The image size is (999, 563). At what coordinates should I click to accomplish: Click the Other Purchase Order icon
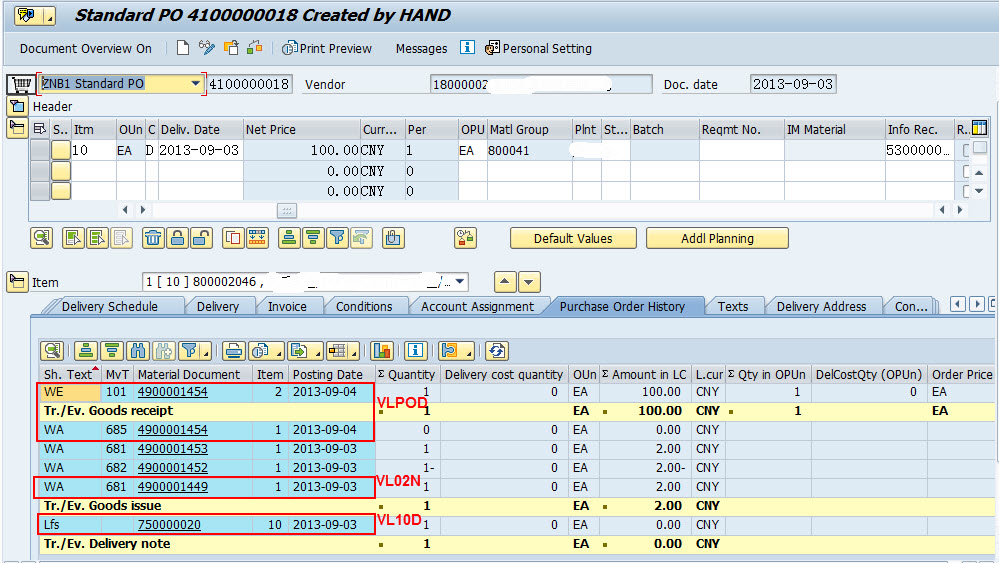point(231,48)
